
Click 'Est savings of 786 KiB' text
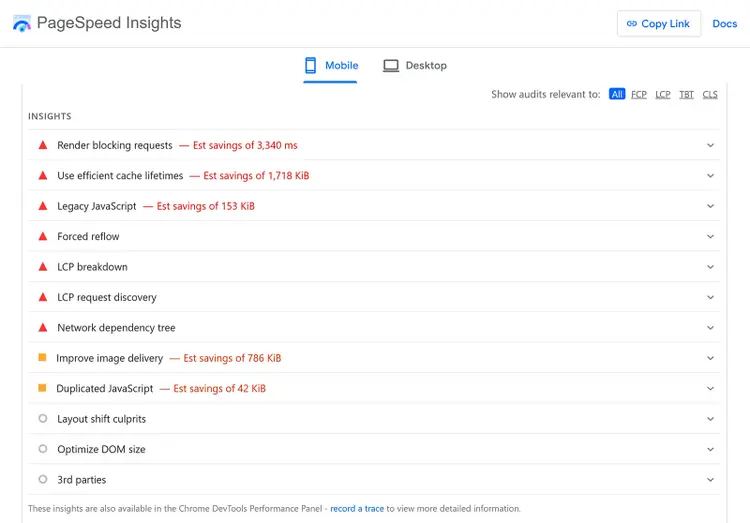(x=232, y=358)
